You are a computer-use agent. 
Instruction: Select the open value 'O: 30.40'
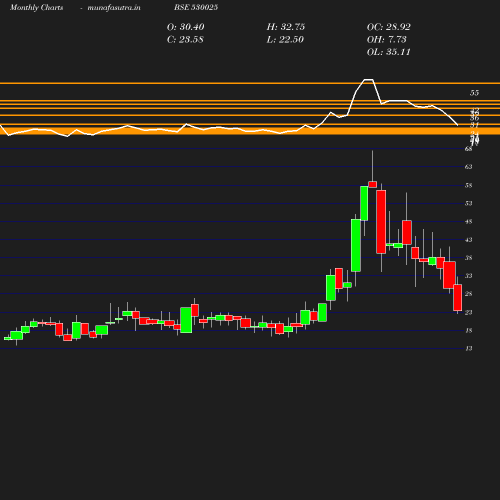click(185, 27)
